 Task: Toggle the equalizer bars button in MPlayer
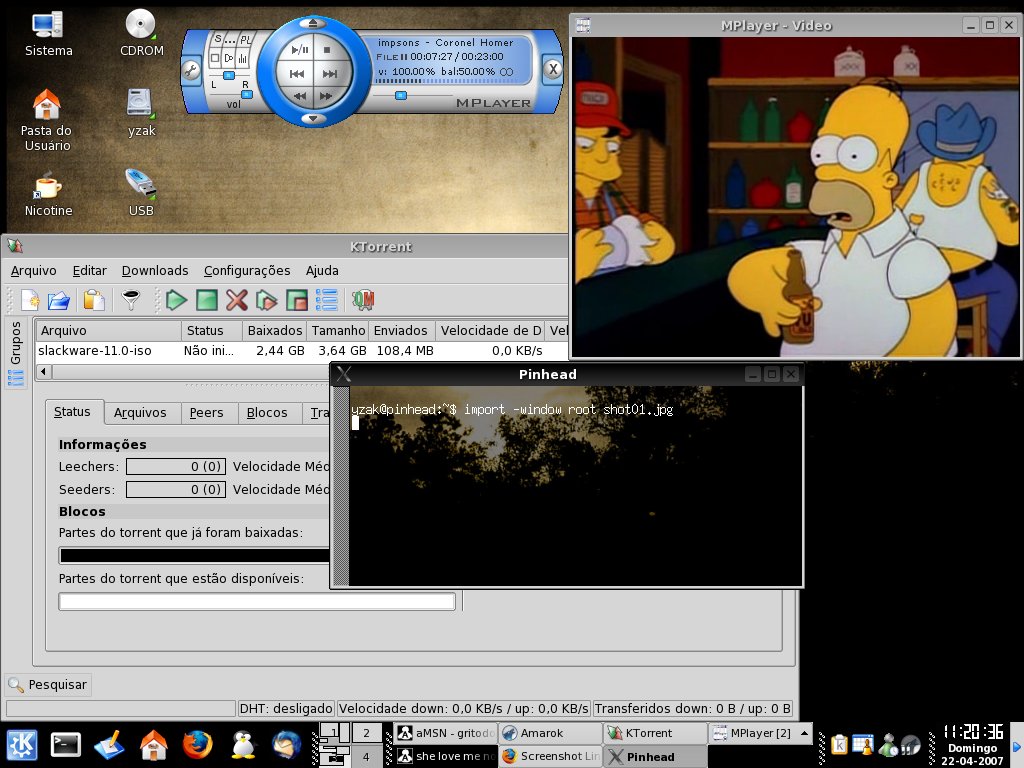tap(242, 58)
